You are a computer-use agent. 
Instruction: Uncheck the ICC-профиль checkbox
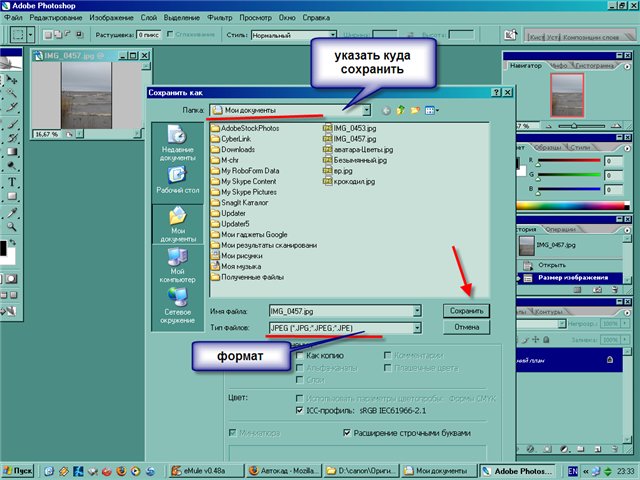[300, 410]
